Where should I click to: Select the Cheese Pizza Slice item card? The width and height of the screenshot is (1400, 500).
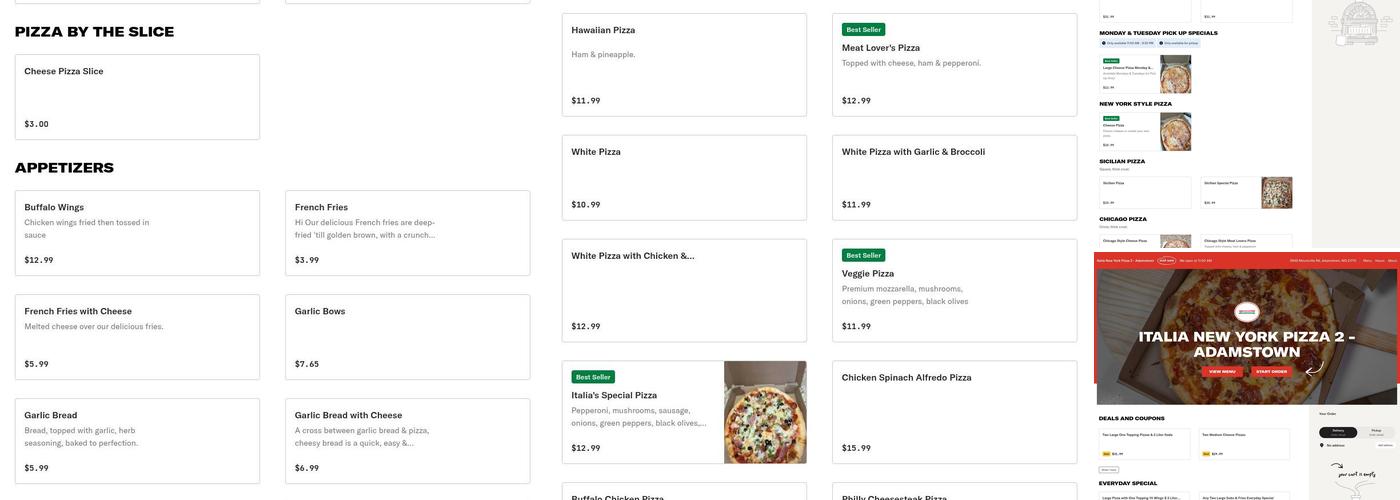pyautogui.click(x=137, y=97)
